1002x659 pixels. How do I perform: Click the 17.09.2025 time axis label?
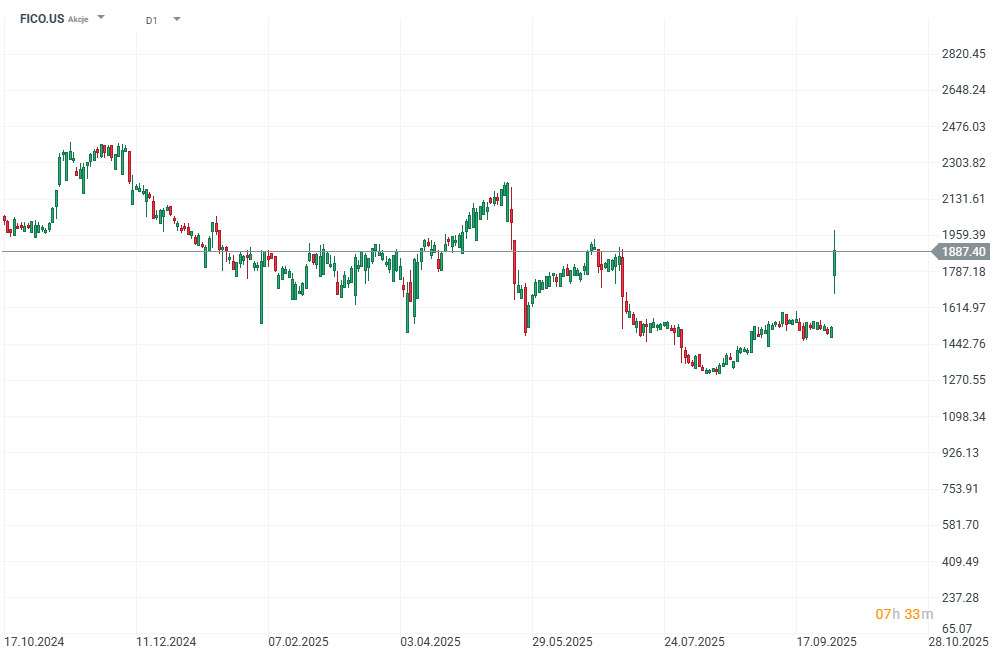pos(827,641)
